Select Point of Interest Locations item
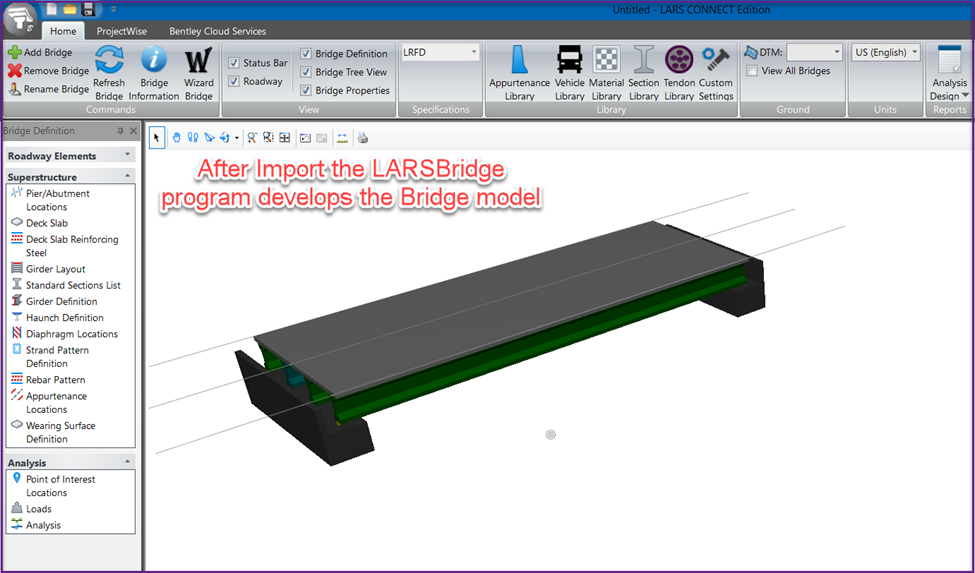This screenshot has height=573, width=975. pyautogui.click(x=53, y=485)
